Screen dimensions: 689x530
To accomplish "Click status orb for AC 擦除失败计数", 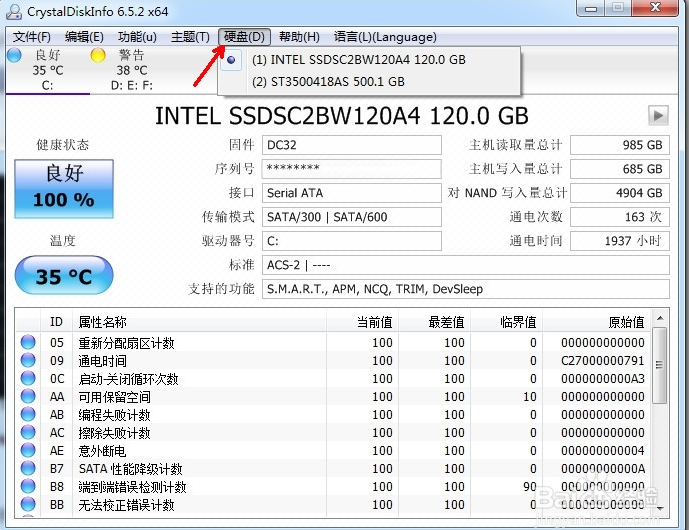I will [x=28, y=432].
